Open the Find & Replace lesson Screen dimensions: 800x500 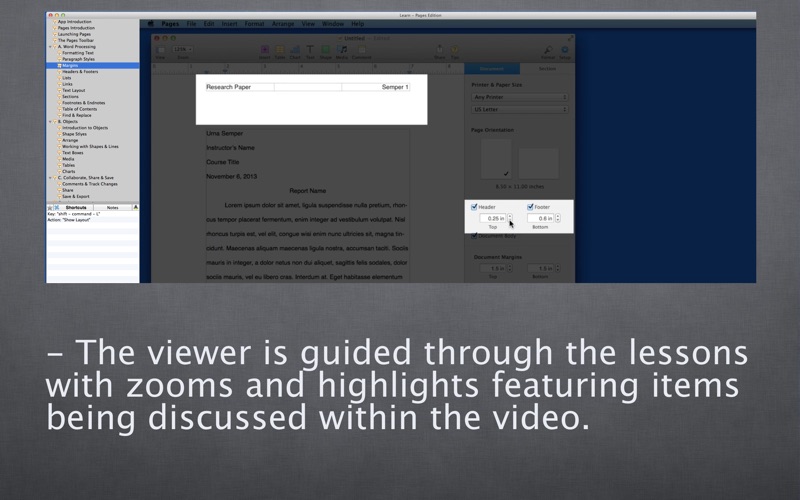[x=77, y=115]
